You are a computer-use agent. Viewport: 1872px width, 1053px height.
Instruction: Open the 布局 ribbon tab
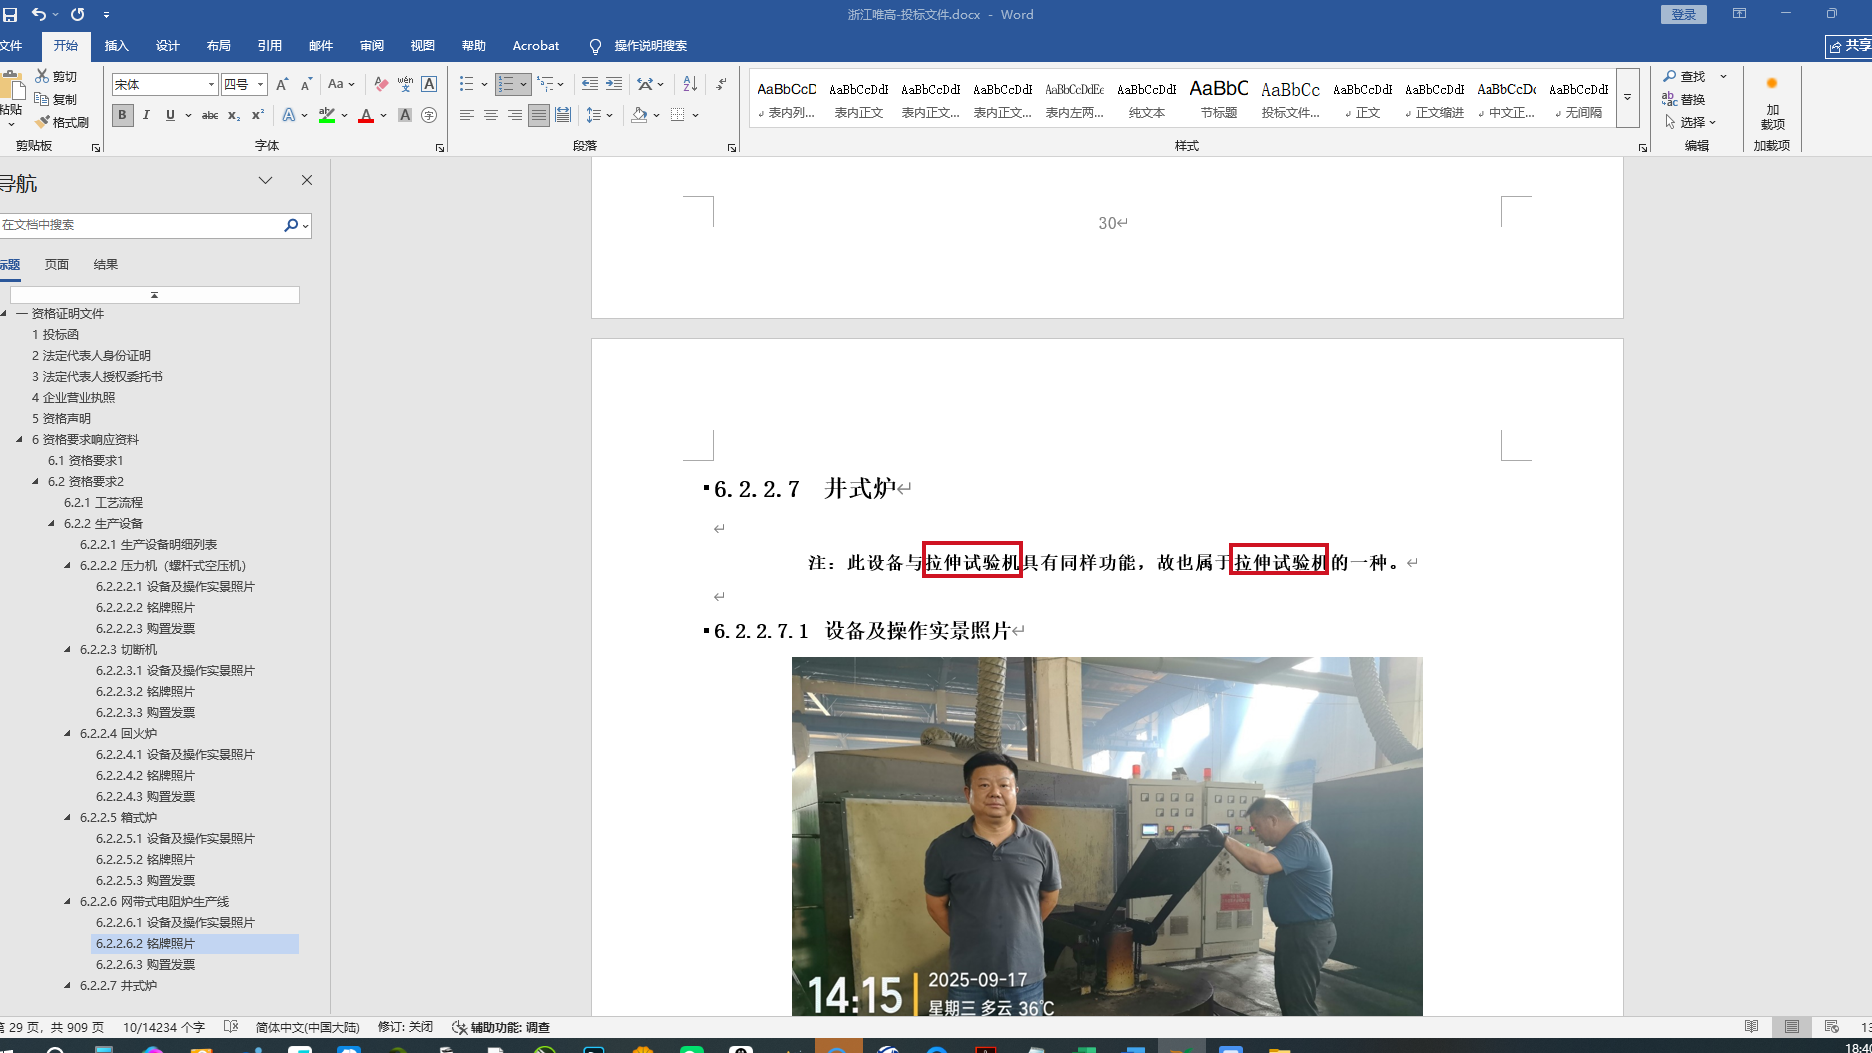(x=219, y=46)
